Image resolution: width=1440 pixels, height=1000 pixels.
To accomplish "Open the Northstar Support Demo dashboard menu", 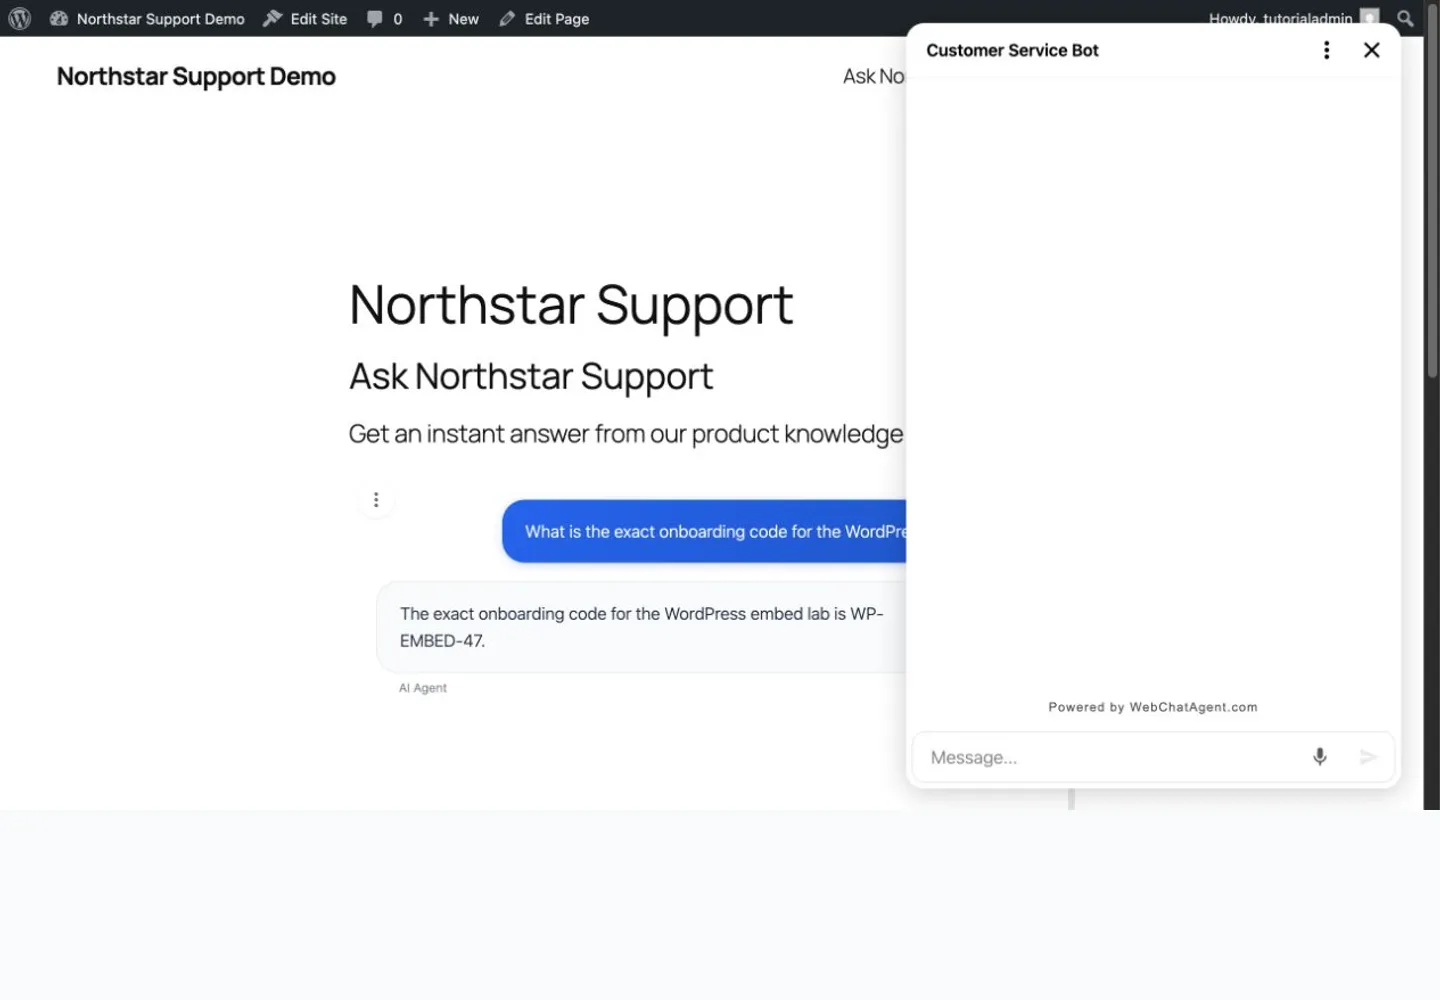I will pyautogui.click(x=147, y=18).
